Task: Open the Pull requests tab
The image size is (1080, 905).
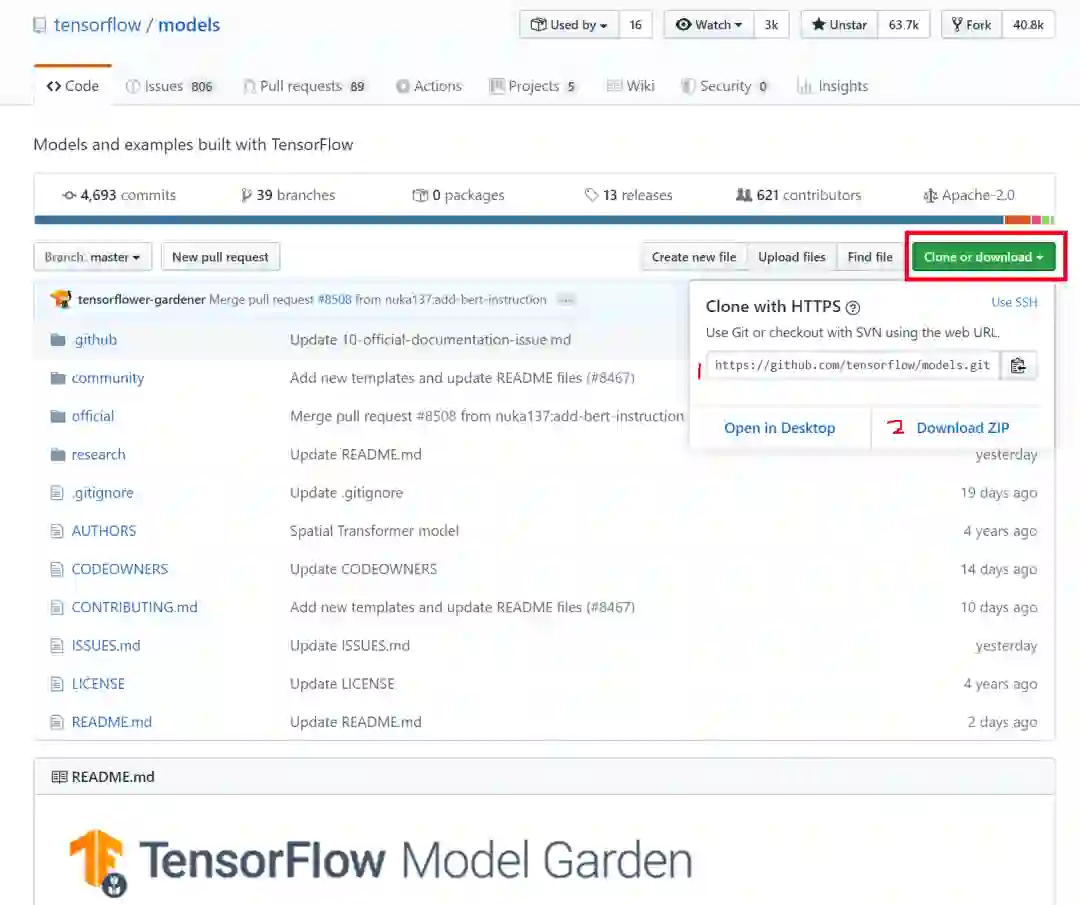Action: click(304, 86)
